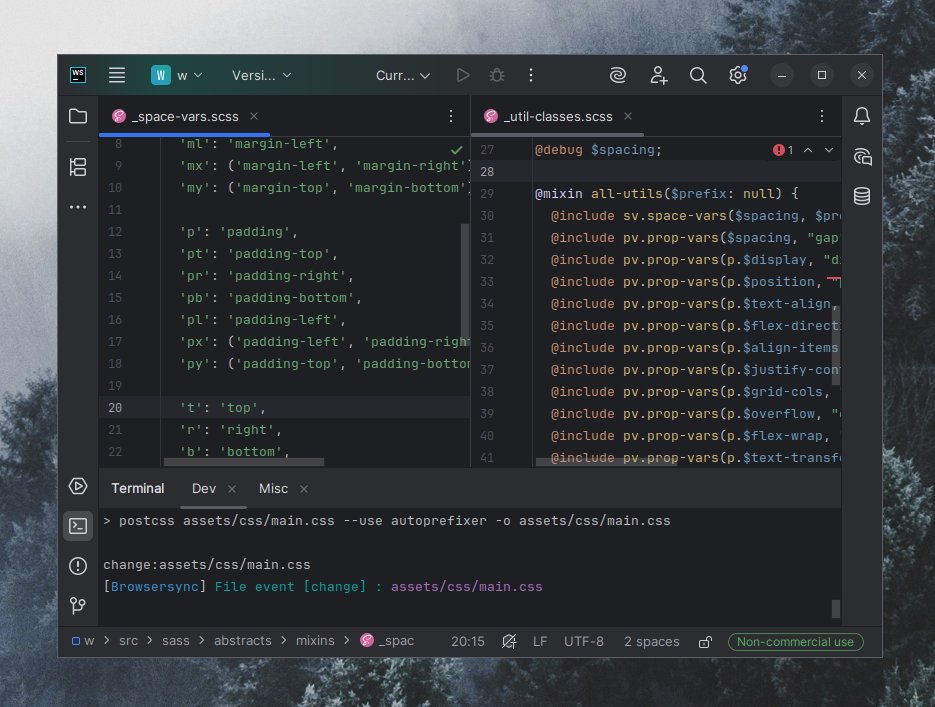Run the current configuration
935x707 pixels.
463,75
